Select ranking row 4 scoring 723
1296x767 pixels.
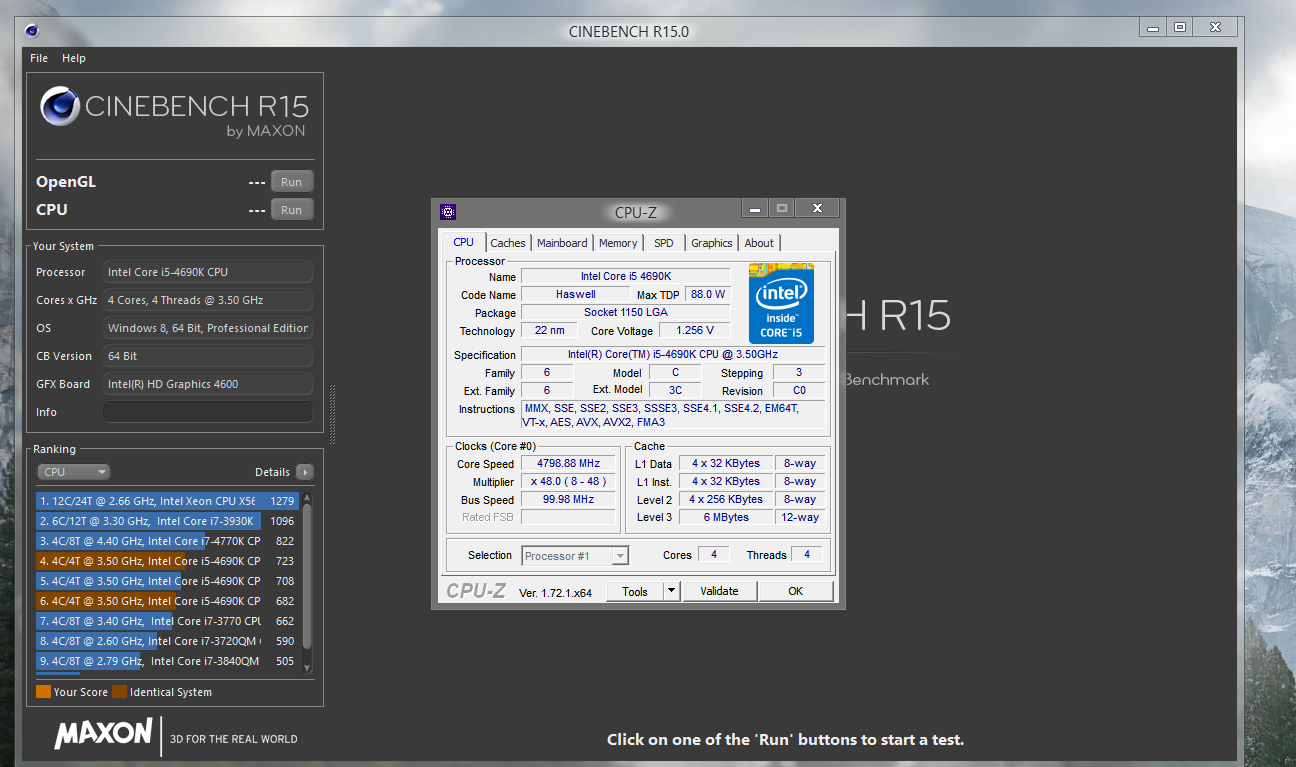[x=167, y=561]
